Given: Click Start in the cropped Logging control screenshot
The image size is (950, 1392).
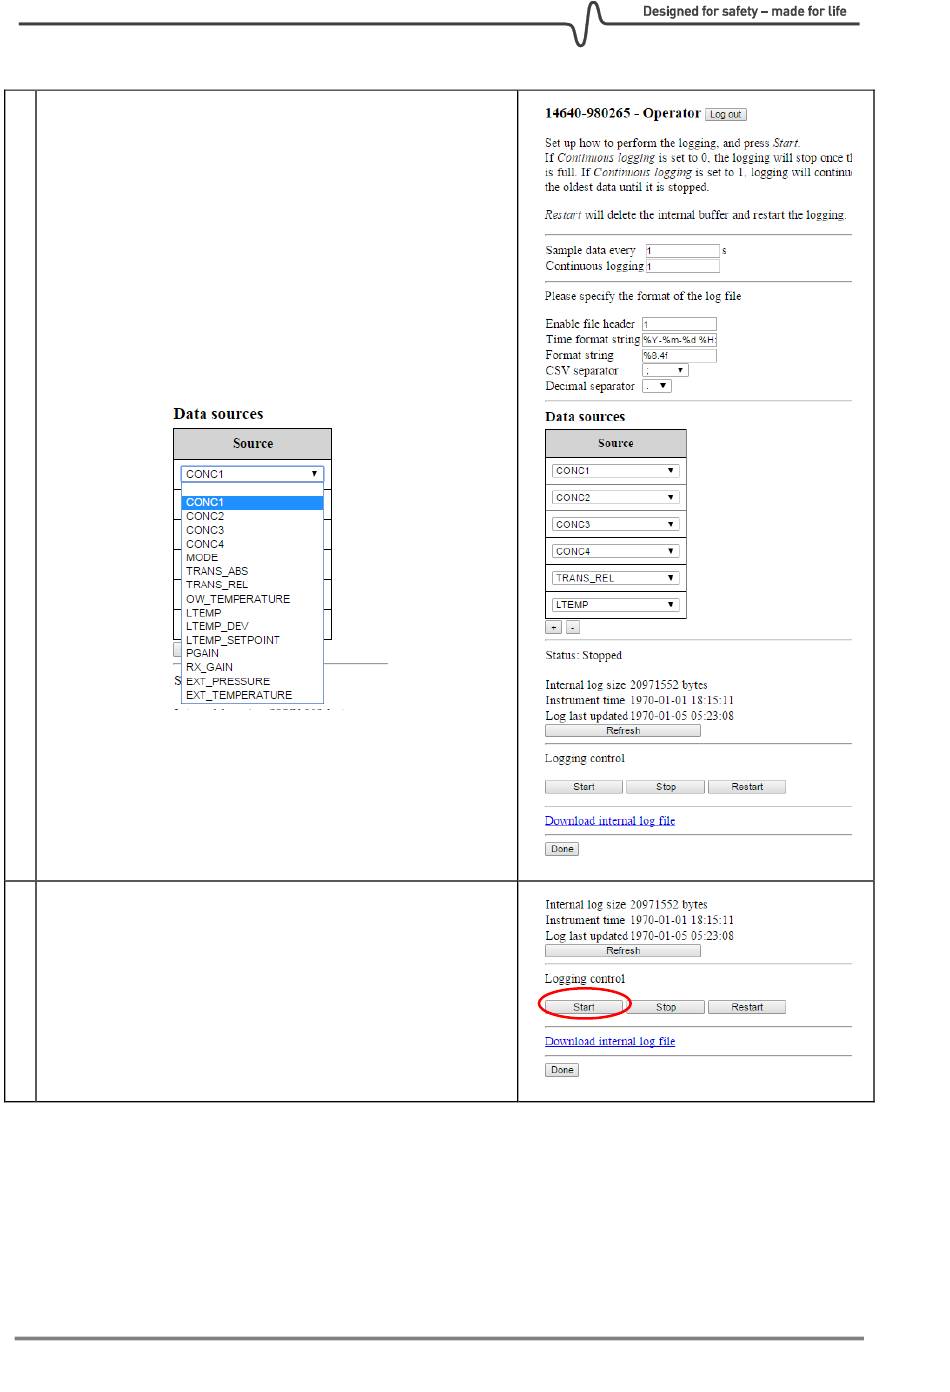Looking at the screenshot, I should coord(584,1008).
